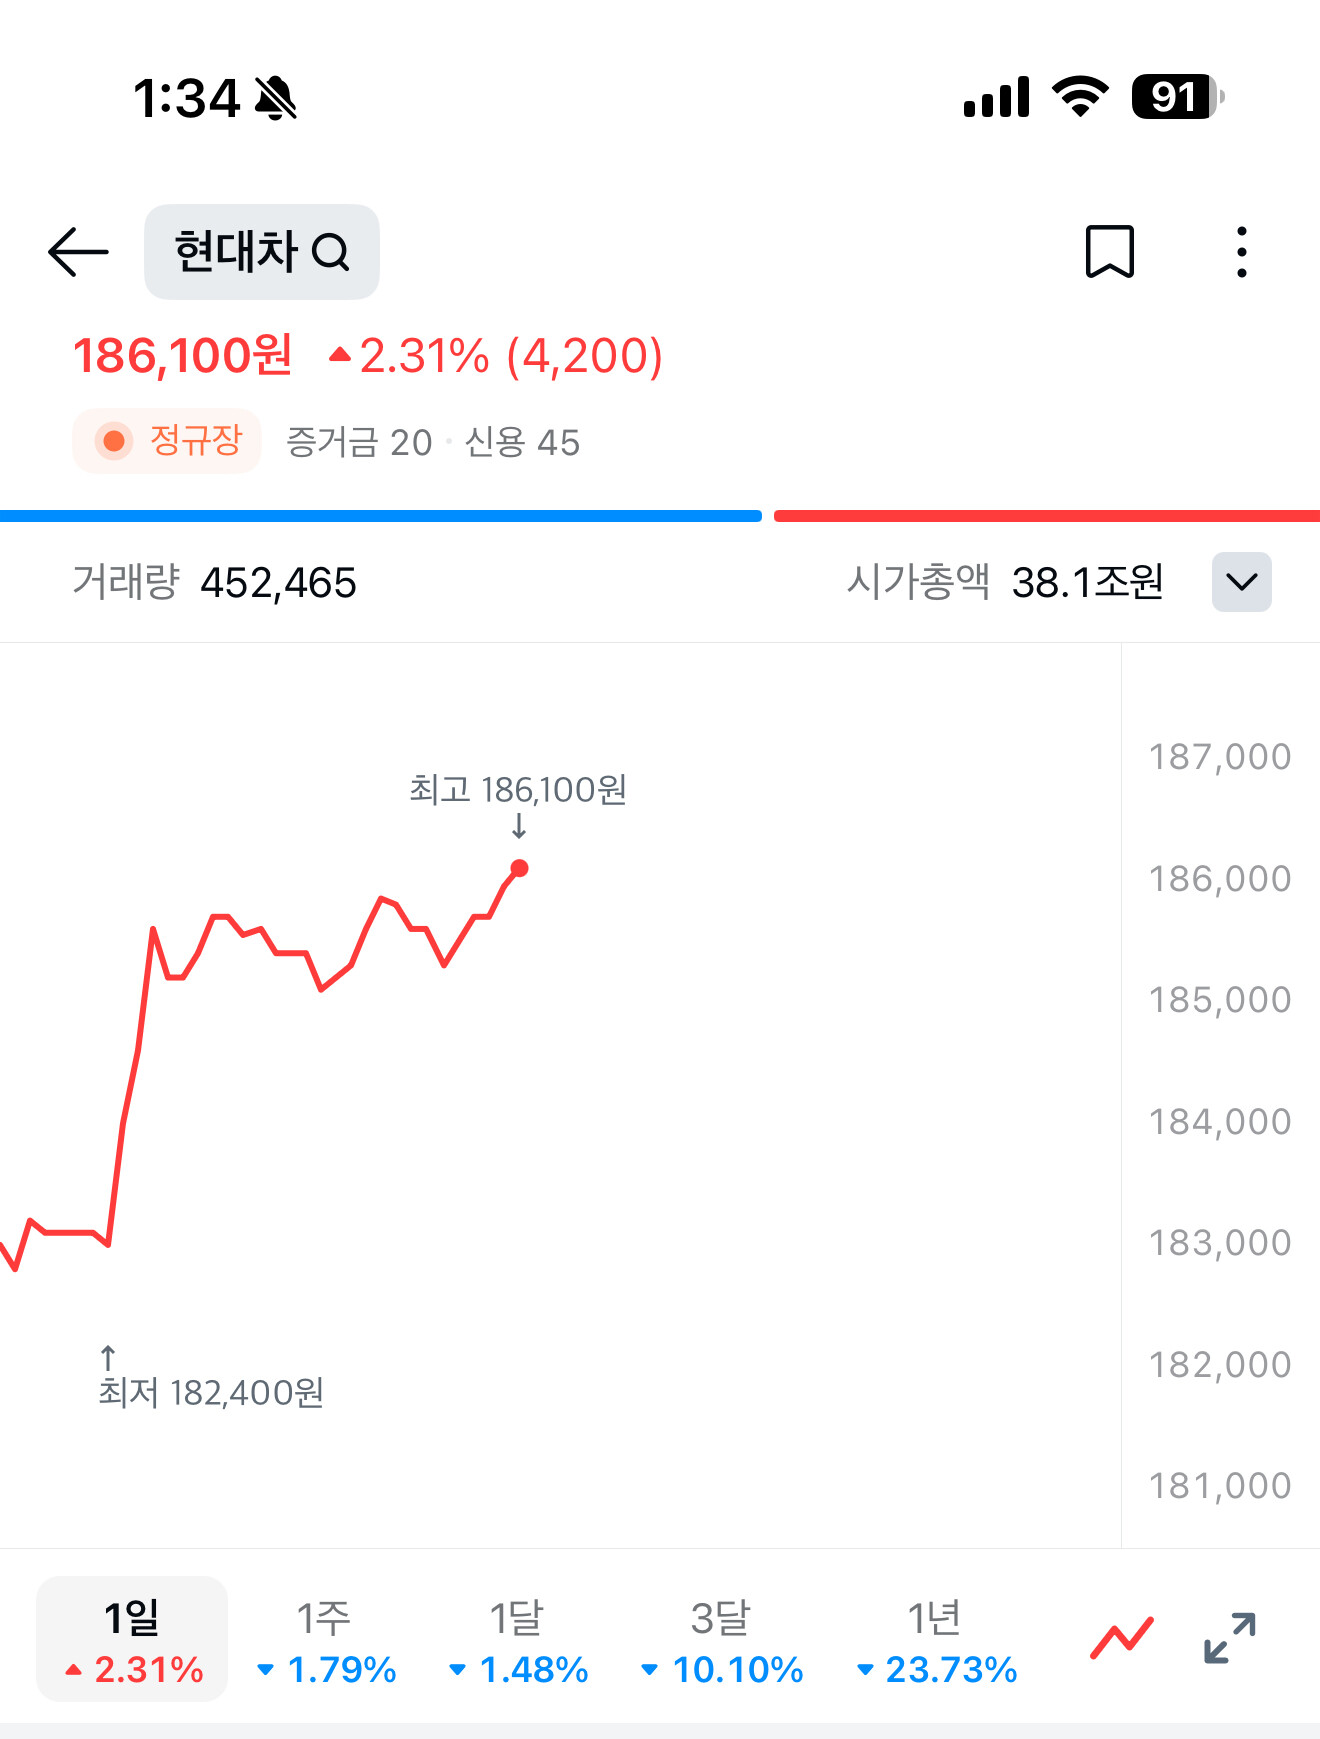Tap the blue buy-side ratio bar

(381, 516)
